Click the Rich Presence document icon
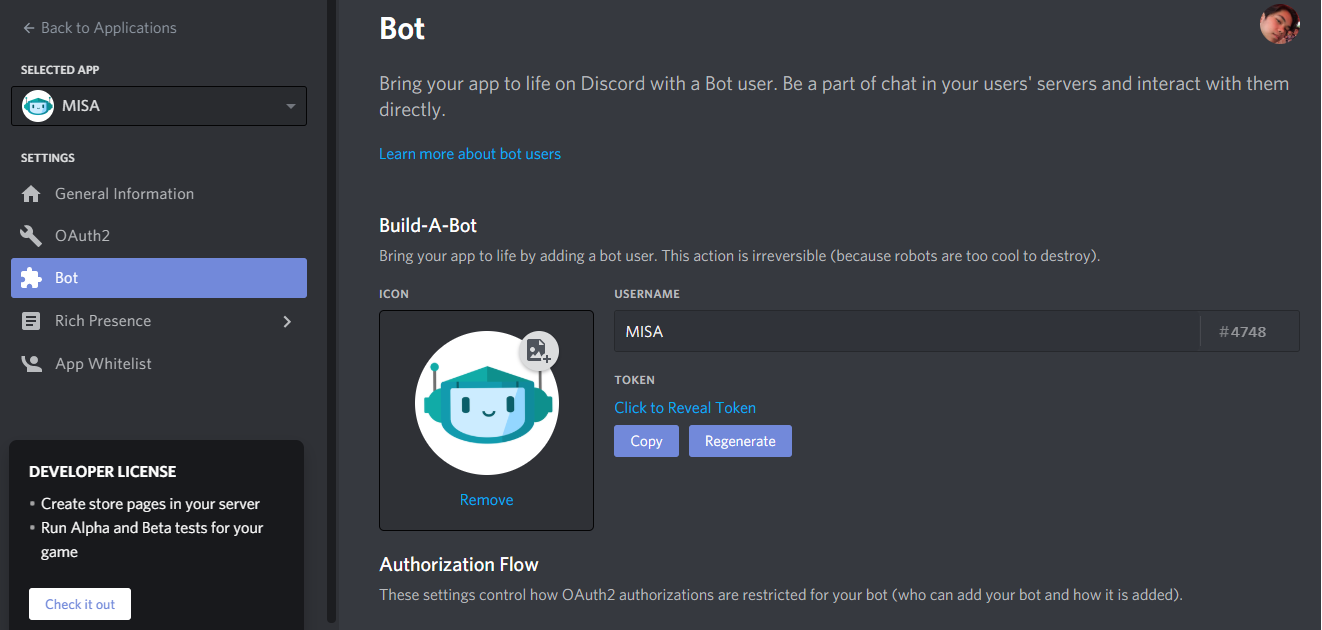 [31, 321]
